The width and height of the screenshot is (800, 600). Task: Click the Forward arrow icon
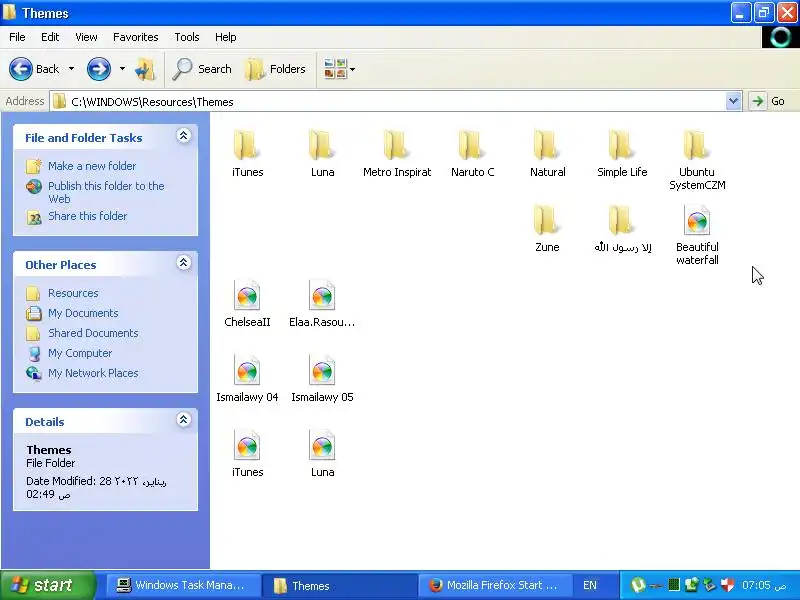point(98,69)
